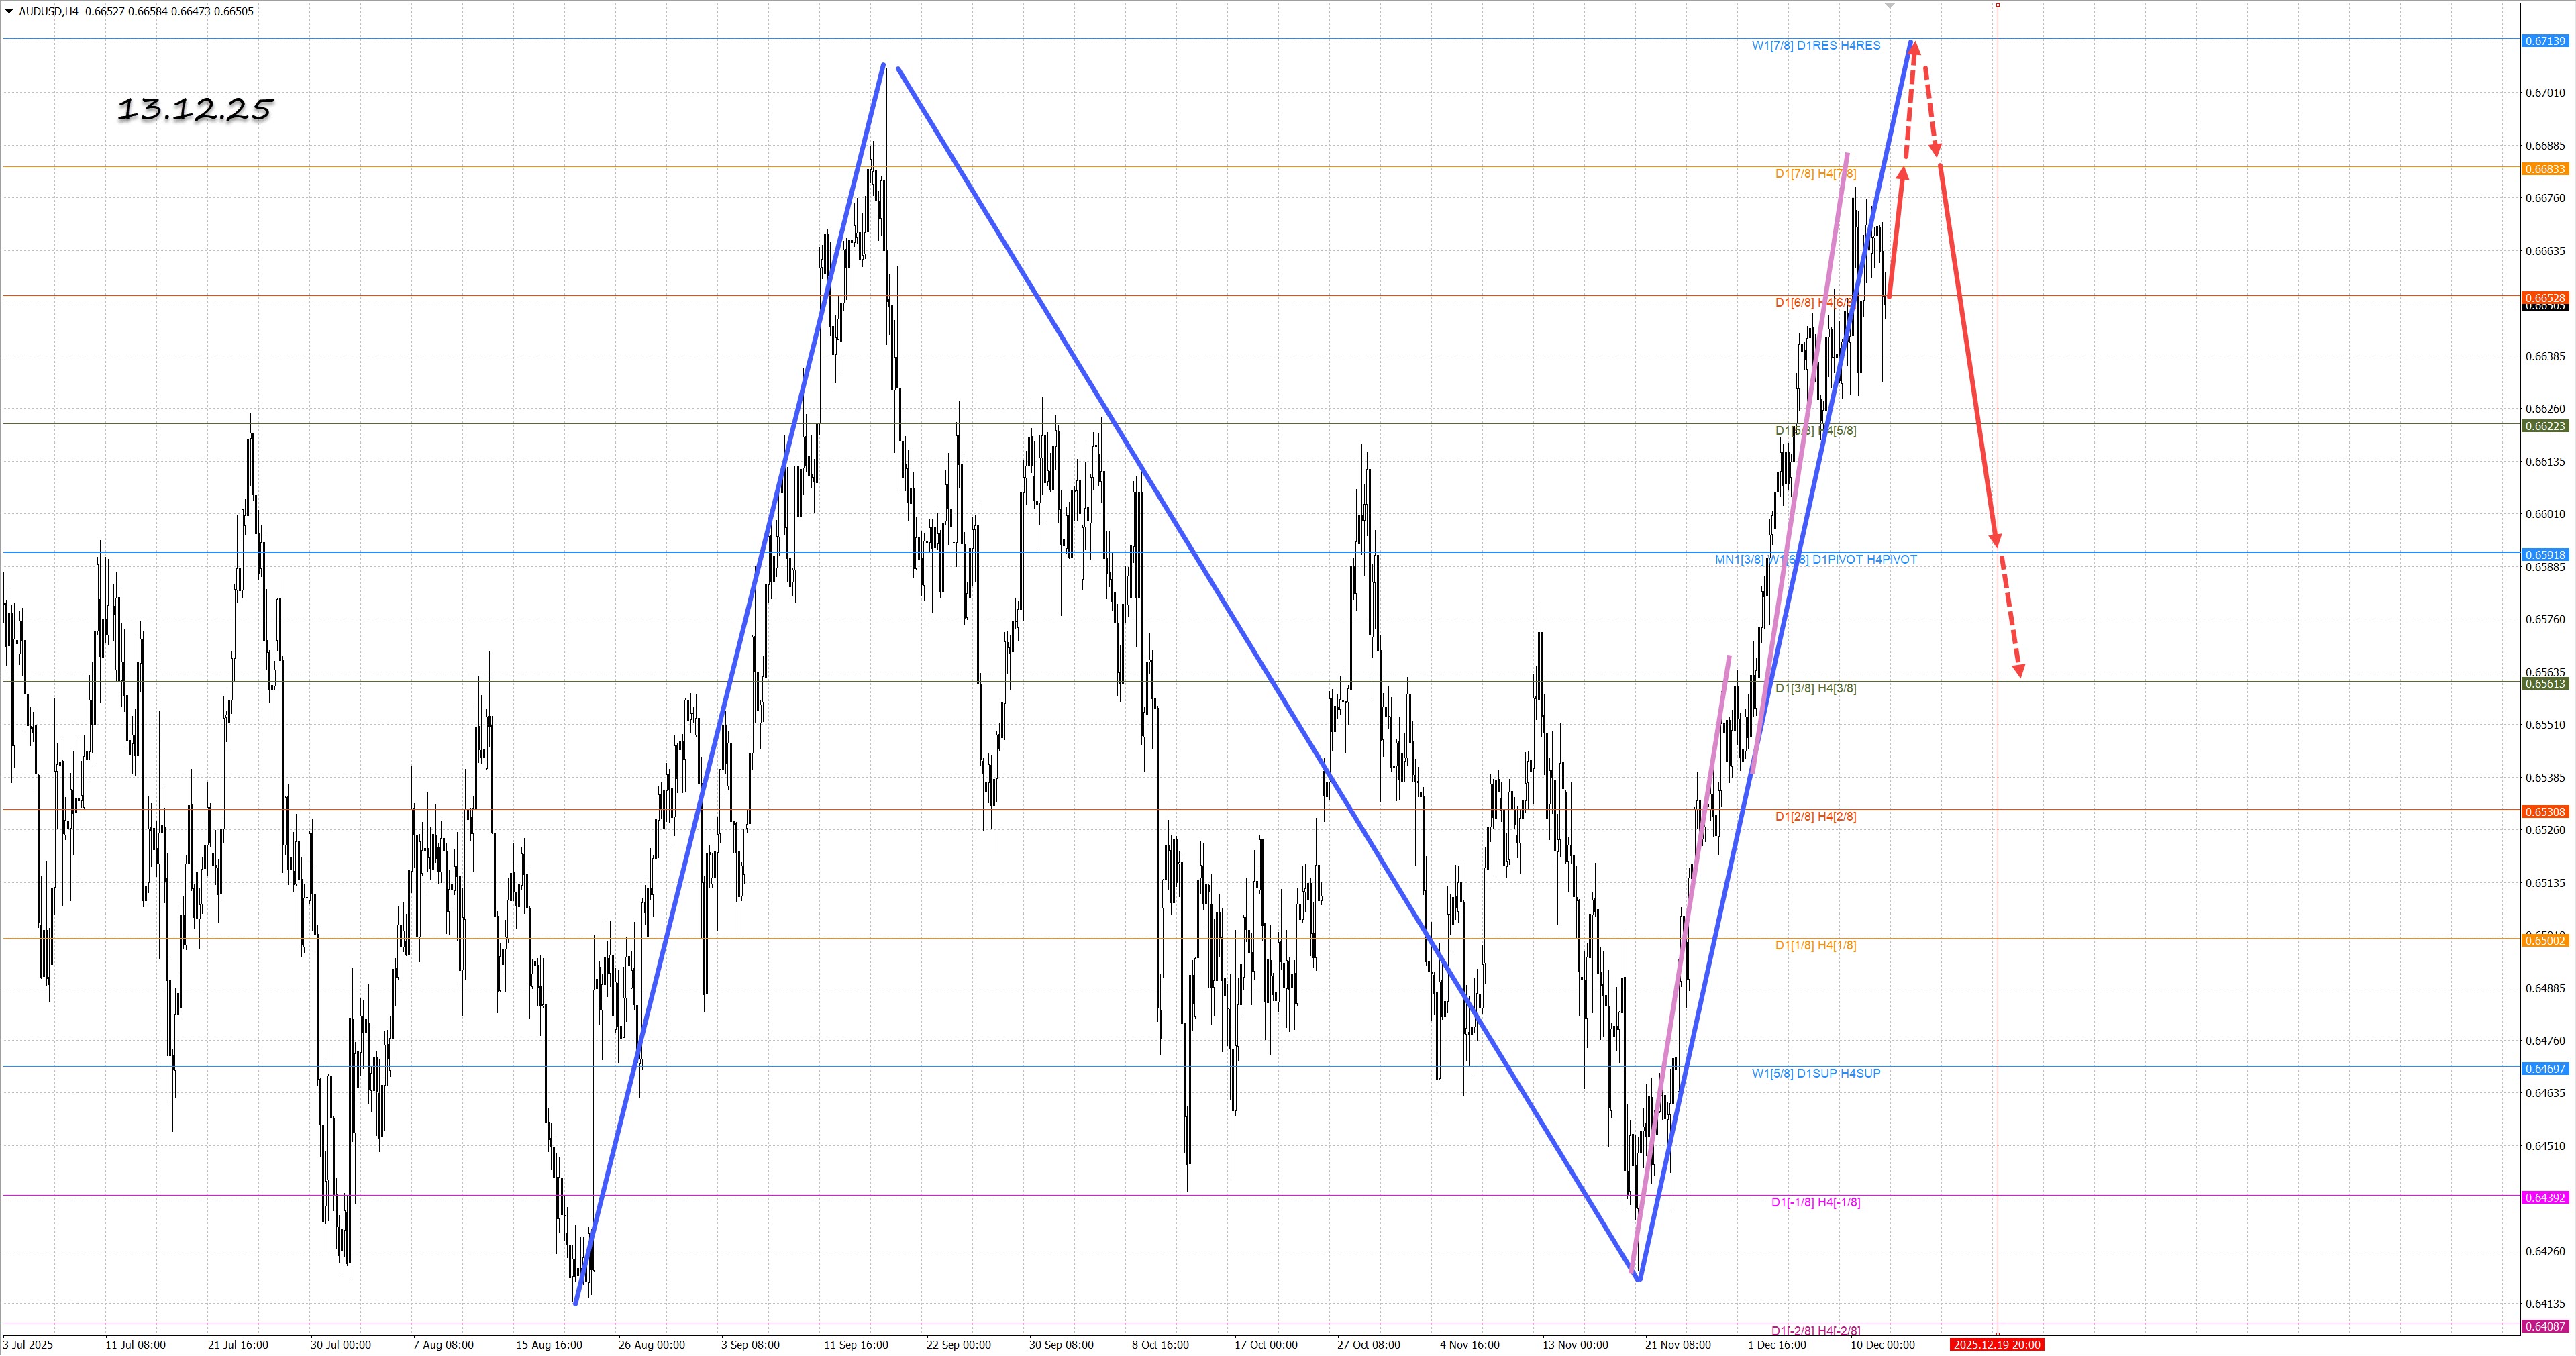Click the orange 0.66833 price tag
This screenshot has height=1356, width=2576.
pyautogui.click(x=2544, y=169)
